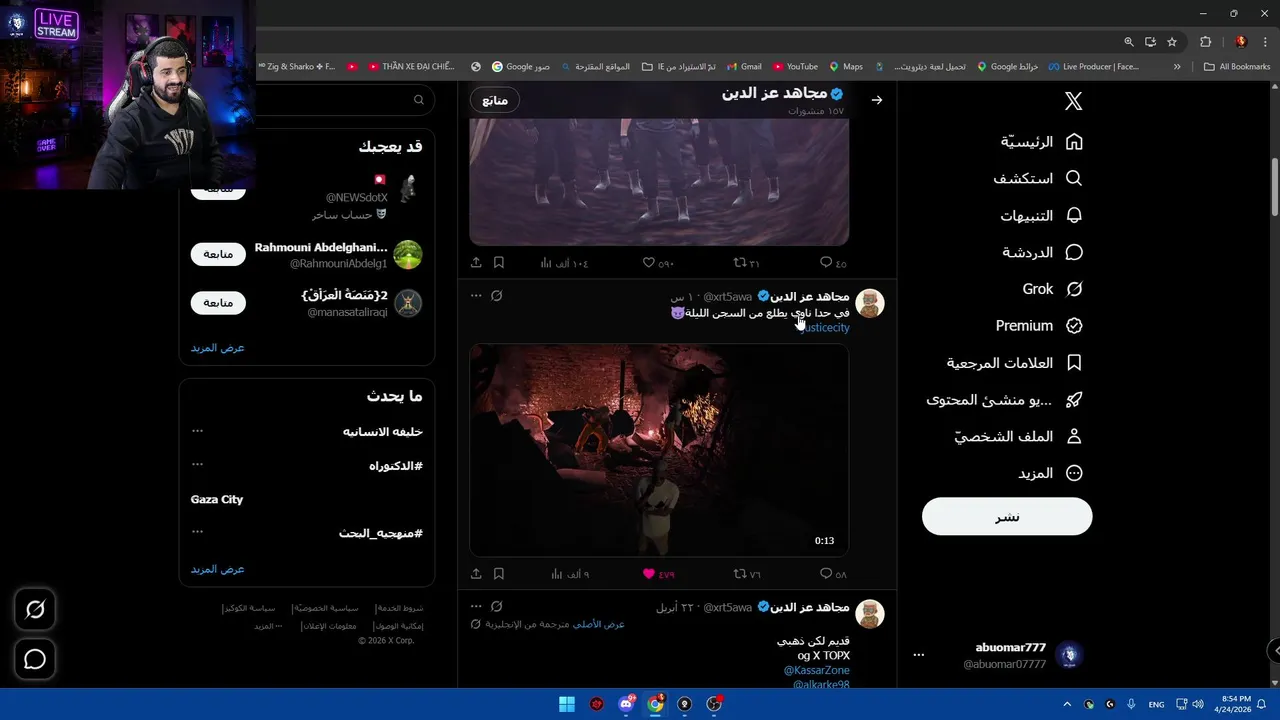
Task: Click the justicecity mention link
Action: [825, 328]
